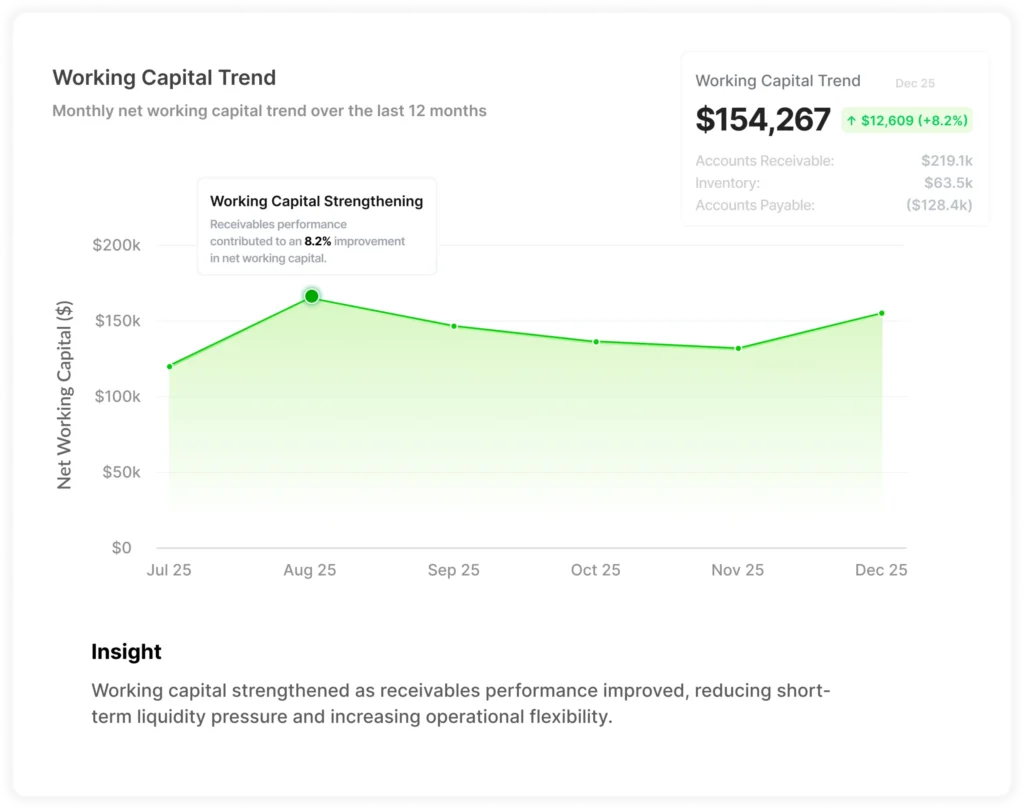Click the Dec 25 end data point
This screenshot has height=809, width=1024.
882,313
